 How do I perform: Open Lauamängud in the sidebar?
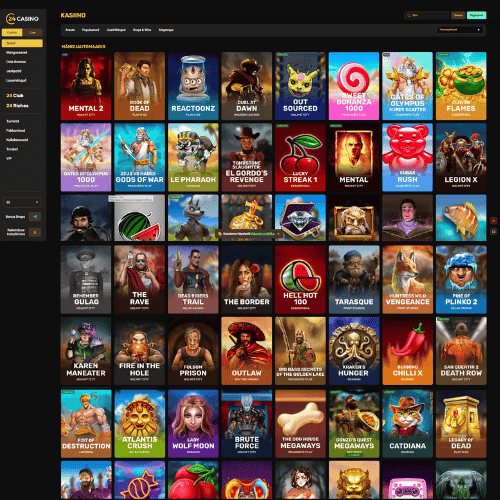(16, 80)
